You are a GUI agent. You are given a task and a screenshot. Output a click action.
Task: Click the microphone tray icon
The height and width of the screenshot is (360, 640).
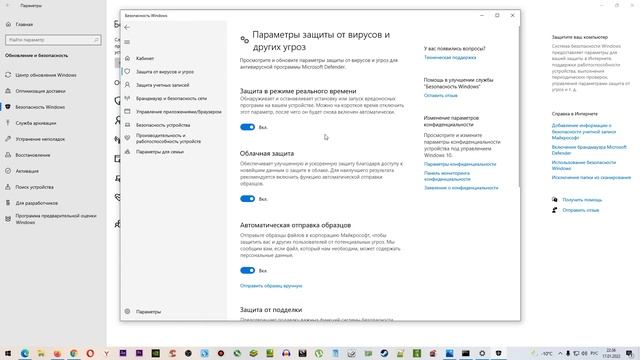coord(568,353)
